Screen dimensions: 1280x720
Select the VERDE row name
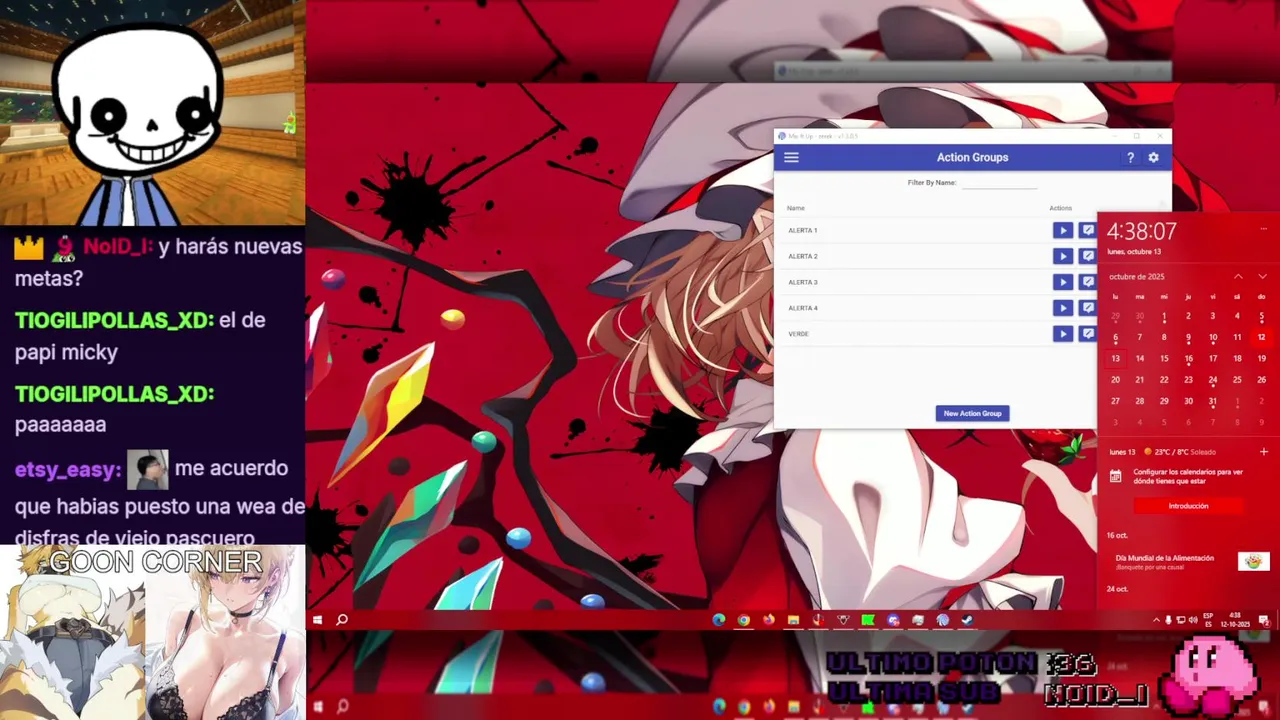799,334
